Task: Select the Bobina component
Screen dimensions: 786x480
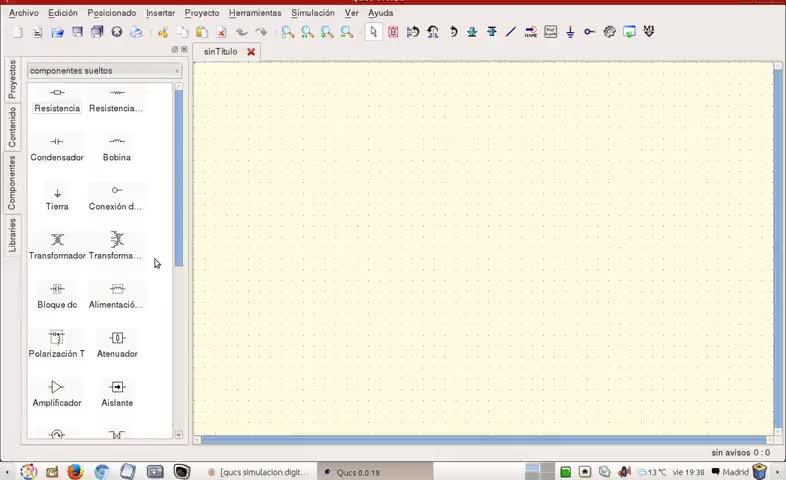Action: (117, 150)
